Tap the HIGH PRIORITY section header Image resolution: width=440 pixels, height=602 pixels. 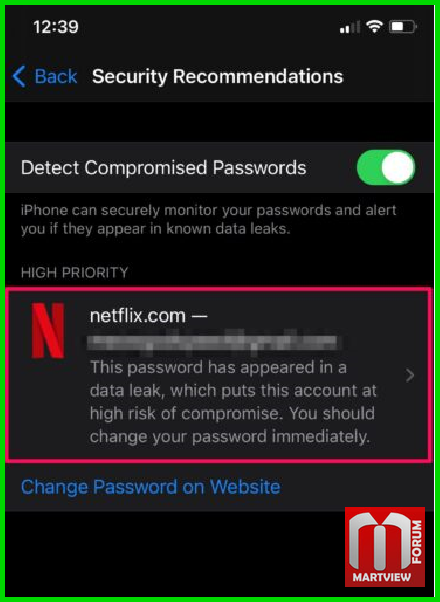74,273
